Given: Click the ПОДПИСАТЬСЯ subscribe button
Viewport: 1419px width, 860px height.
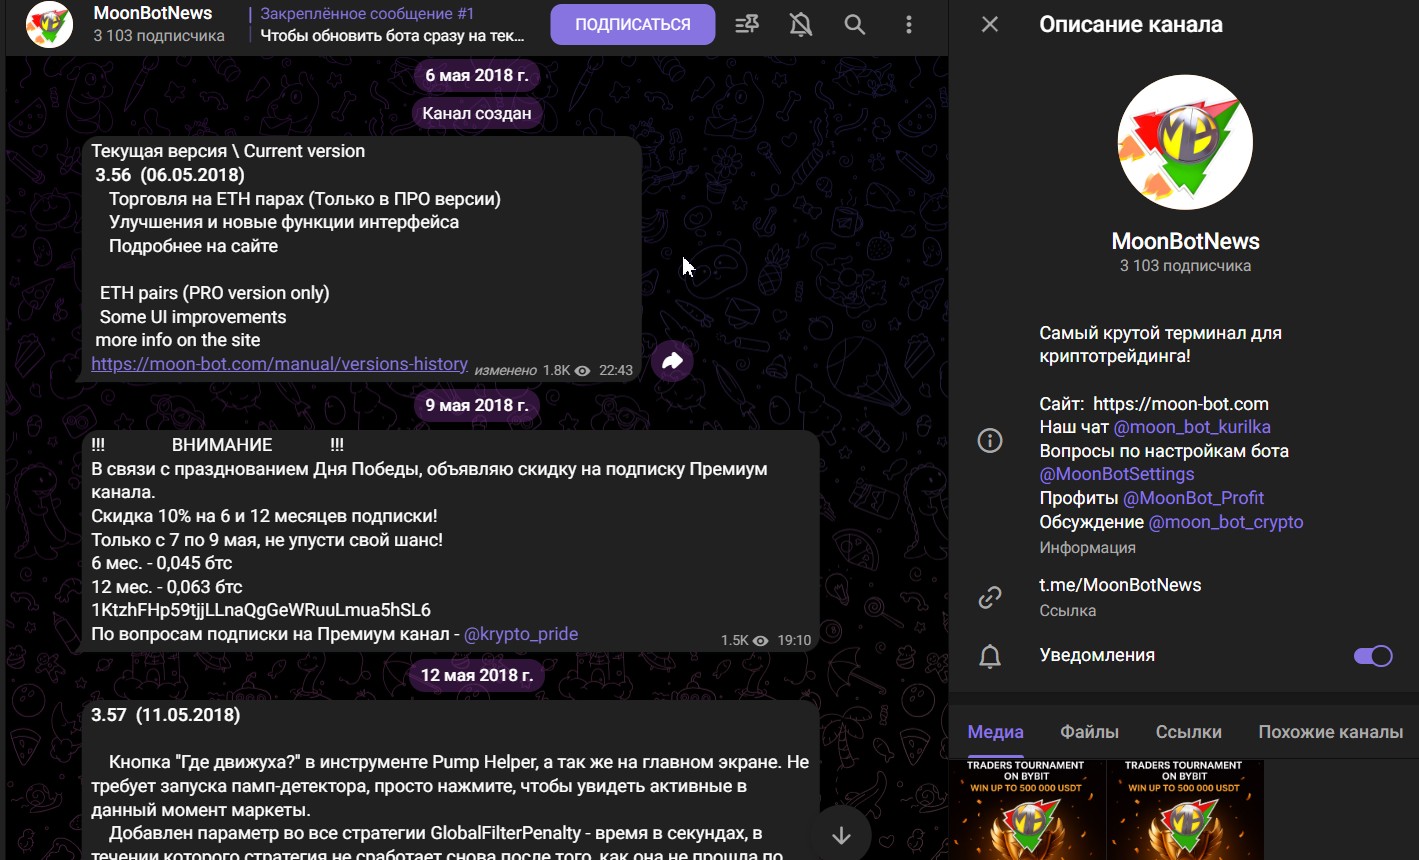Looking at the screenshot, I should [x=633, y=25].
